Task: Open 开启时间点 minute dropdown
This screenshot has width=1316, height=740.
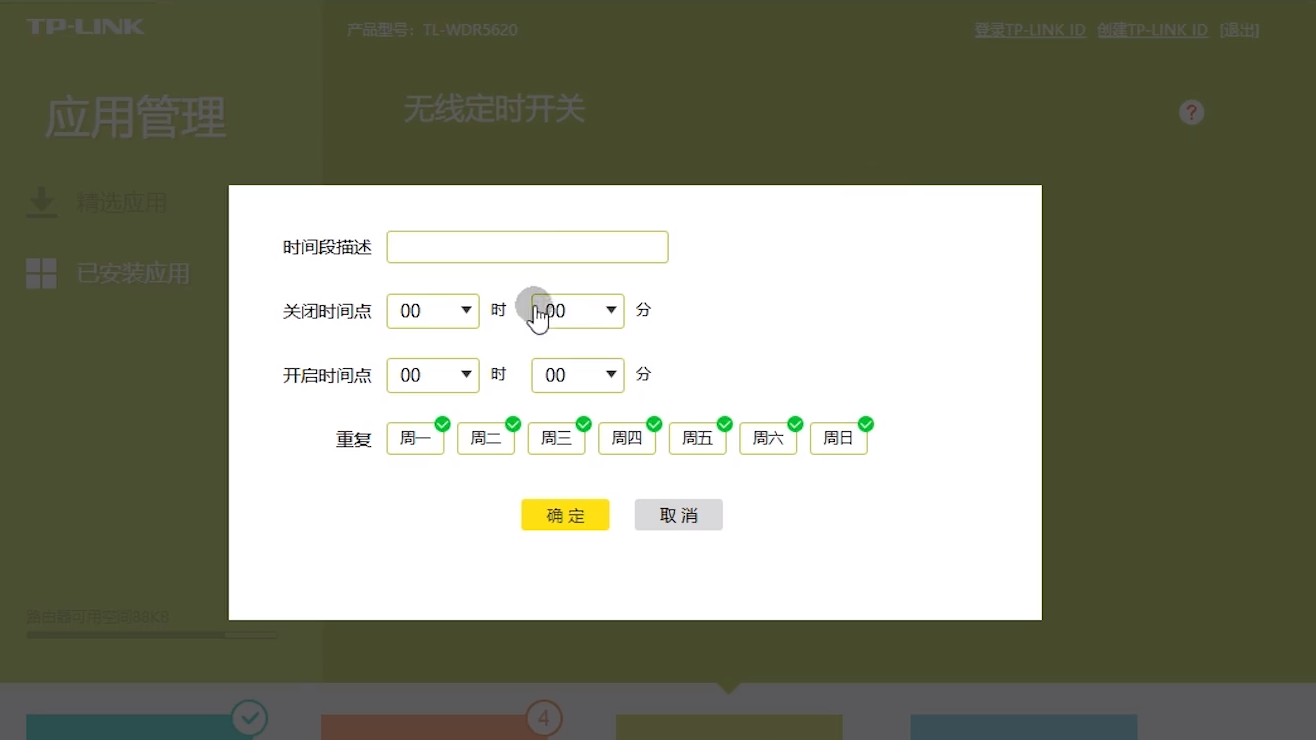Action: pos(578,375)
